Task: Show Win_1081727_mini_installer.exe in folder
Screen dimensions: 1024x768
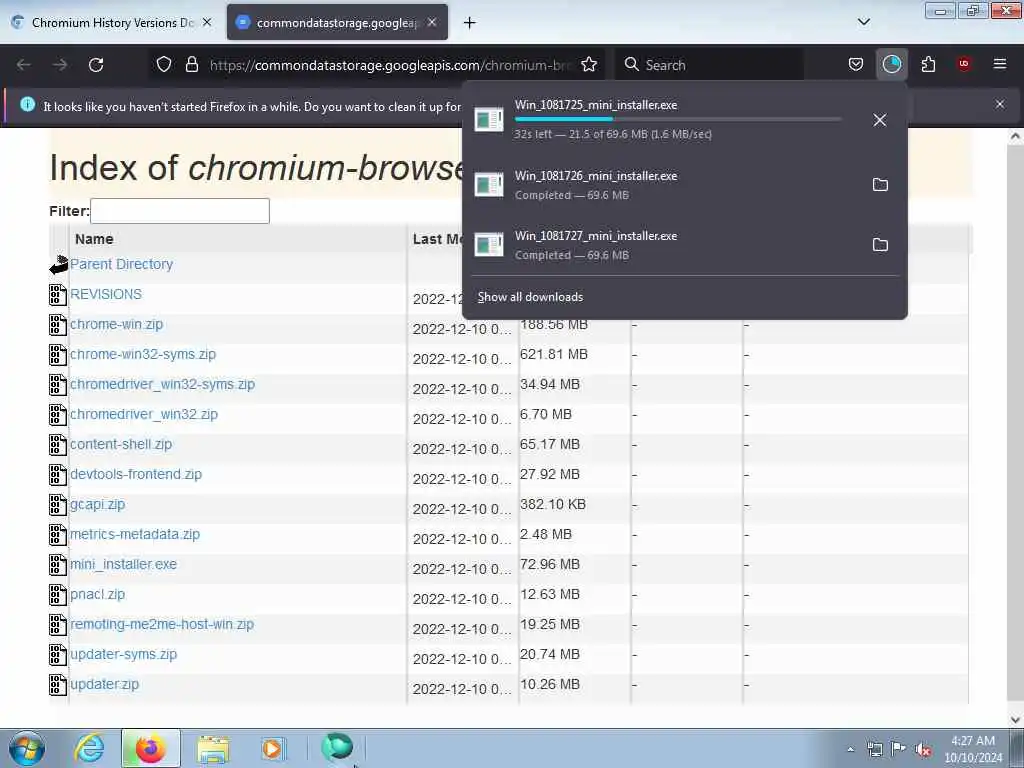Action: click(880, 245)
